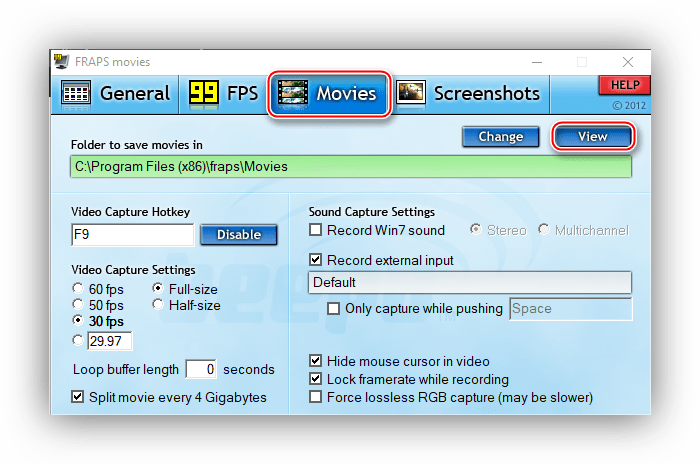Click the yellow 99 FPS counter icon
Viewport: 700px width, 464px height.
click(x=204, y=92)
